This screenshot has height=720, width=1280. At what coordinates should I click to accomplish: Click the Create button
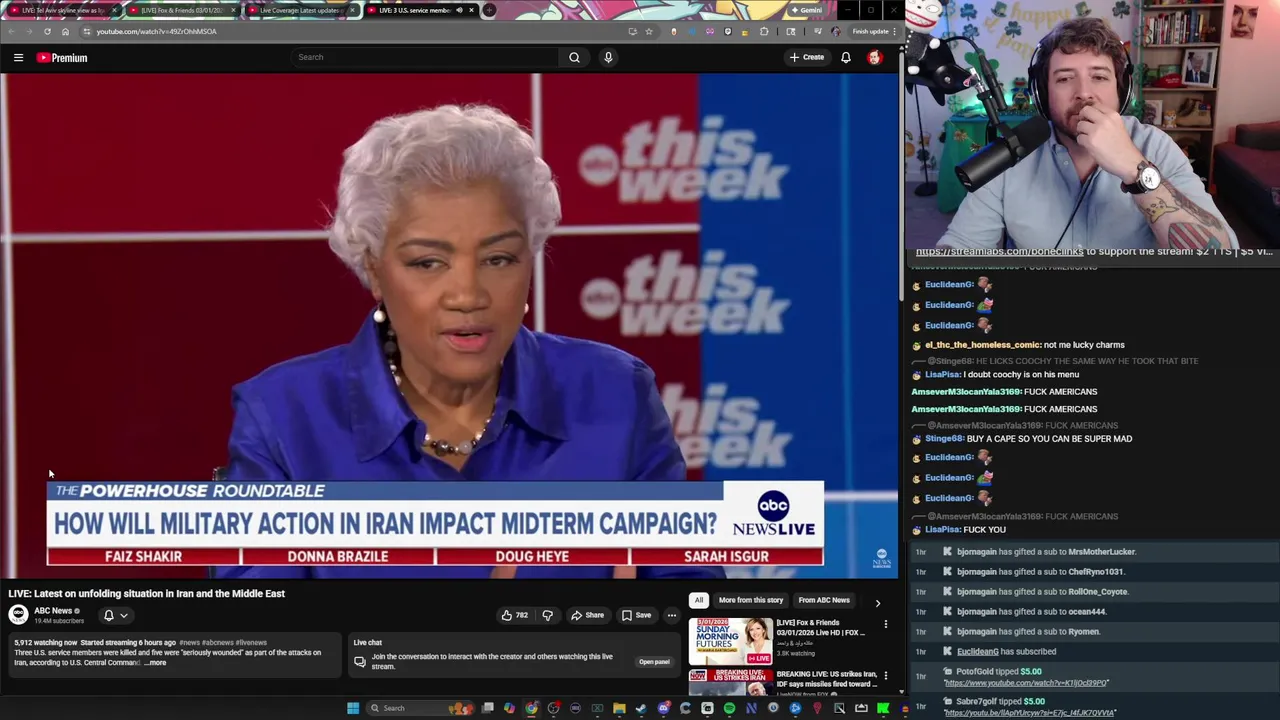[x=806, y=57]
